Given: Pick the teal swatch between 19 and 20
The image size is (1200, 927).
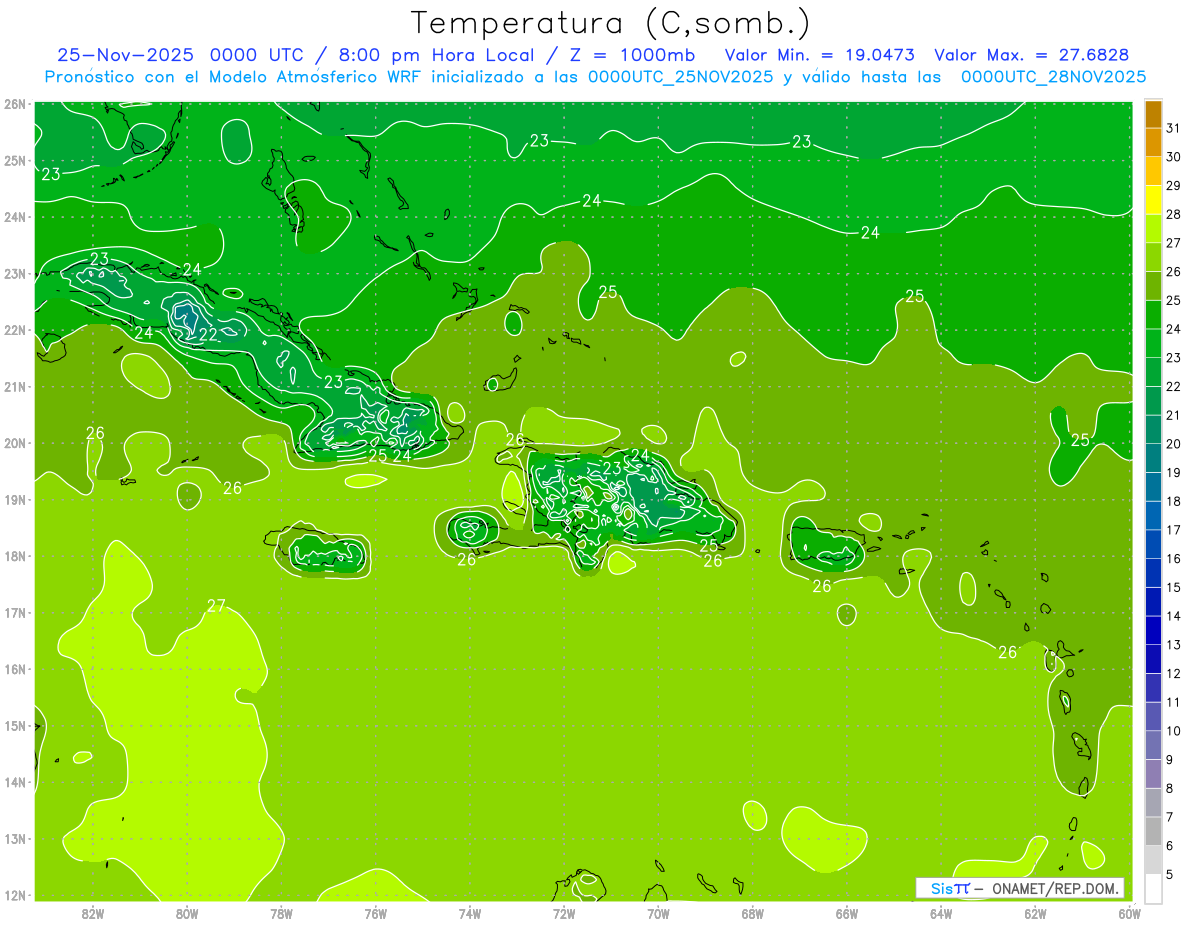Looking at the screenshot, I should pos(1153,458).
